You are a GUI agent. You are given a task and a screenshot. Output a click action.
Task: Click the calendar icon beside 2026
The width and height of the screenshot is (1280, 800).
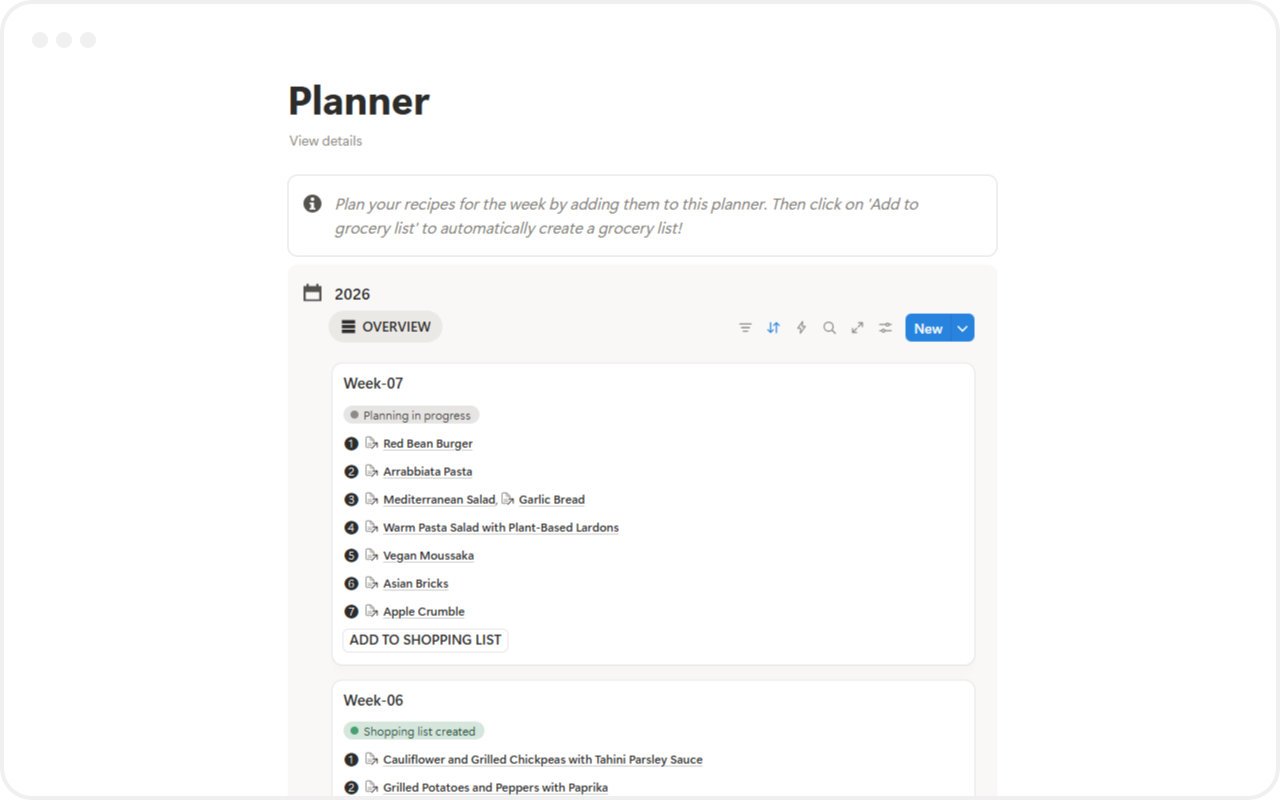coord(313,293)
